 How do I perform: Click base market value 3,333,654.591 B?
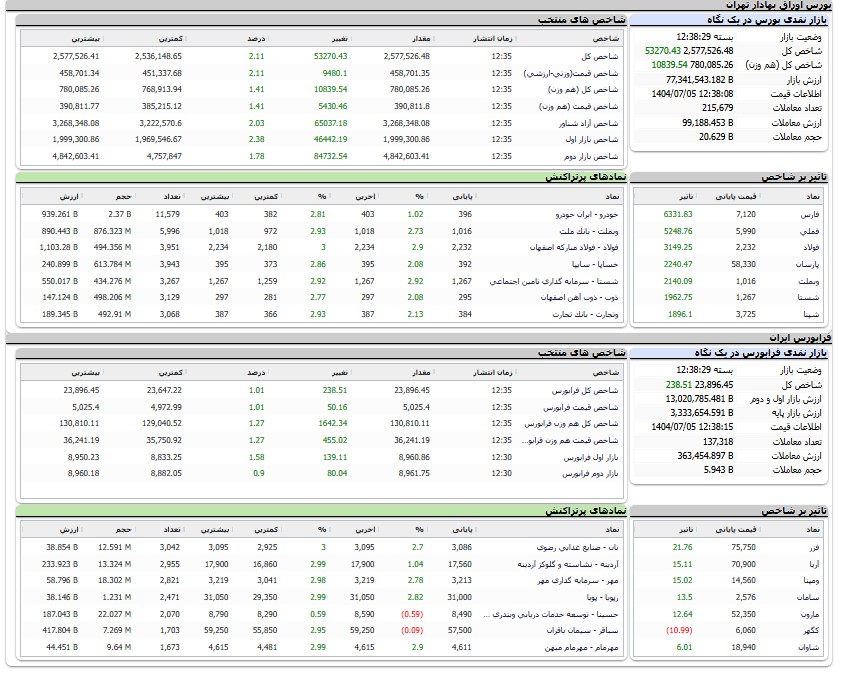click(x=701, y=413)
